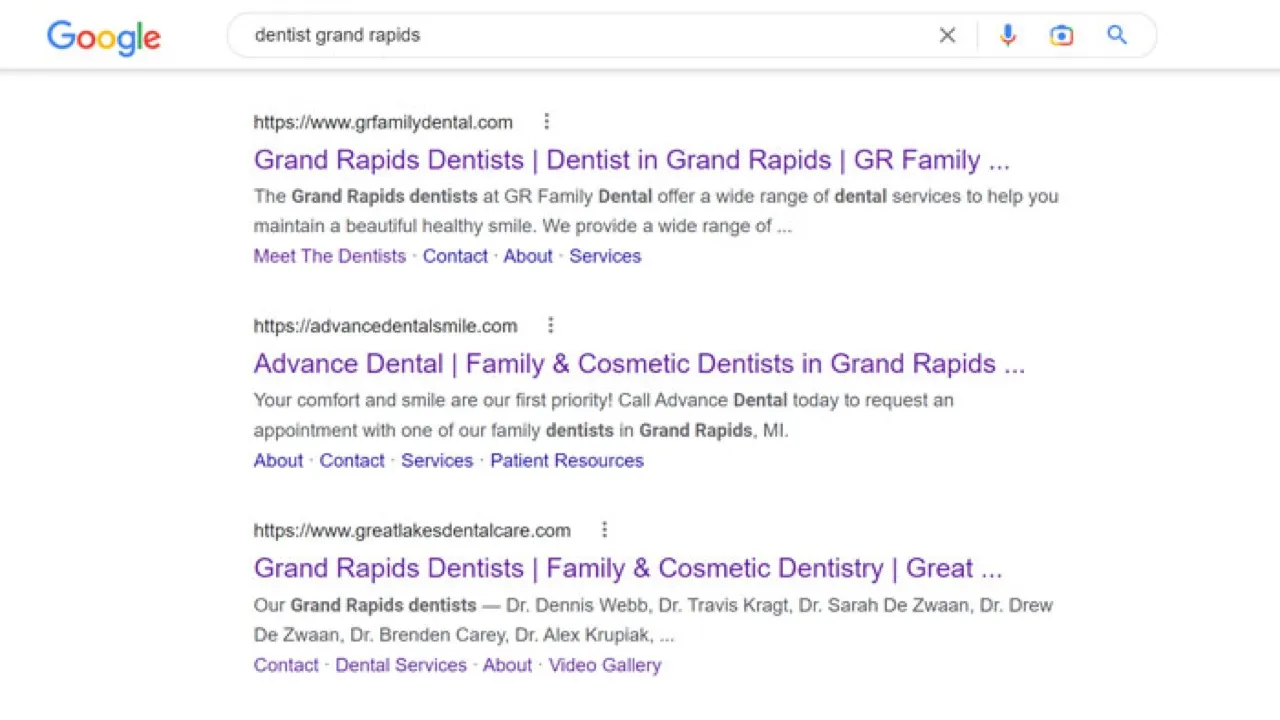This screenshot has height=720, width=1280.
Task: Open Dental Services sitelink
Action: [401, 665]
